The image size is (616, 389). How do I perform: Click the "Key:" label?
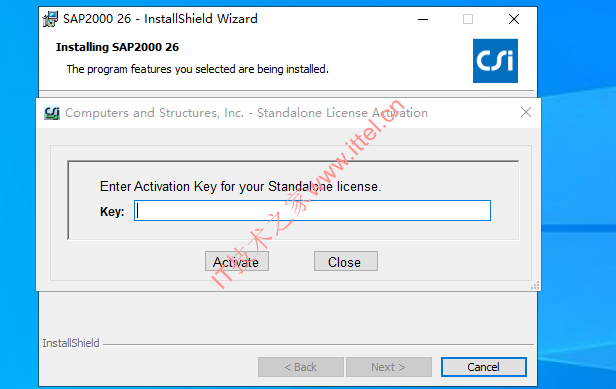[x=112, y=212]
